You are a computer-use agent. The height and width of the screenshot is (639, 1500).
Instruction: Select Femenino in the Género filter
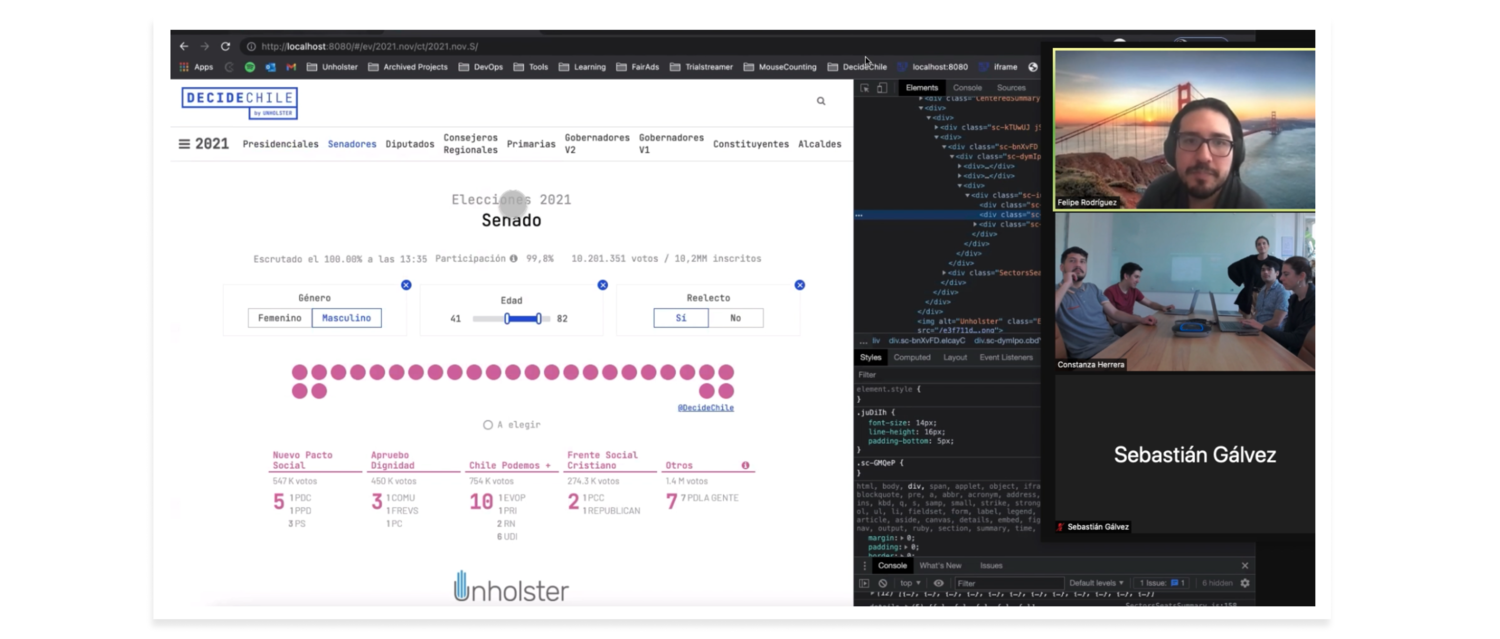click(280, 318)
